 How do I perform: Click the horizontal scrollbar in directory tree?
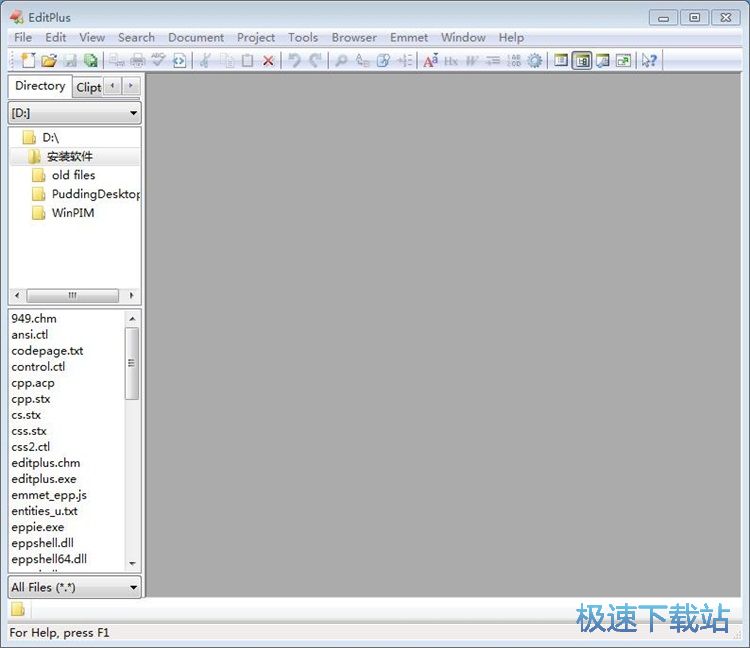(x=72, y=296)
